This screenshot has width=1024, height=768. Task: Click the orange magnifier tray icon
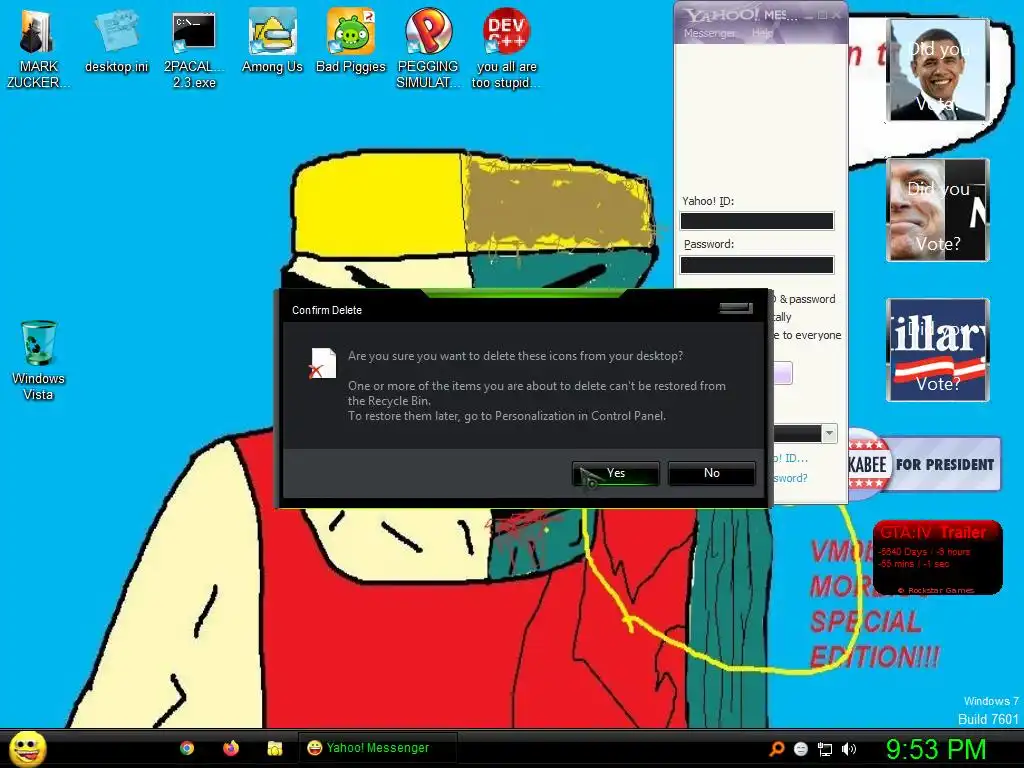click(x=776, y=749)
